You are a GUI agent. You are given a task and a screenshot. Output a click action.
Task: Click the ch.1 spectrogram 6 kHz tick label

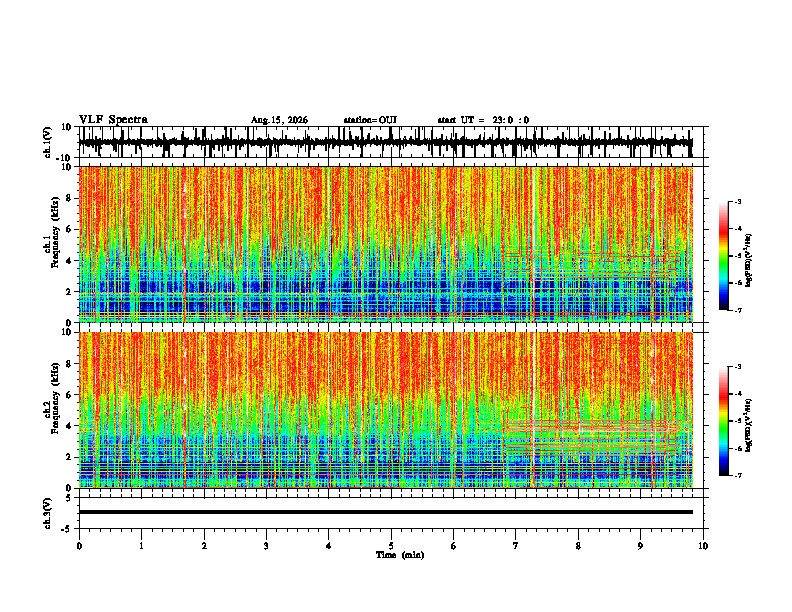[70, 229]
